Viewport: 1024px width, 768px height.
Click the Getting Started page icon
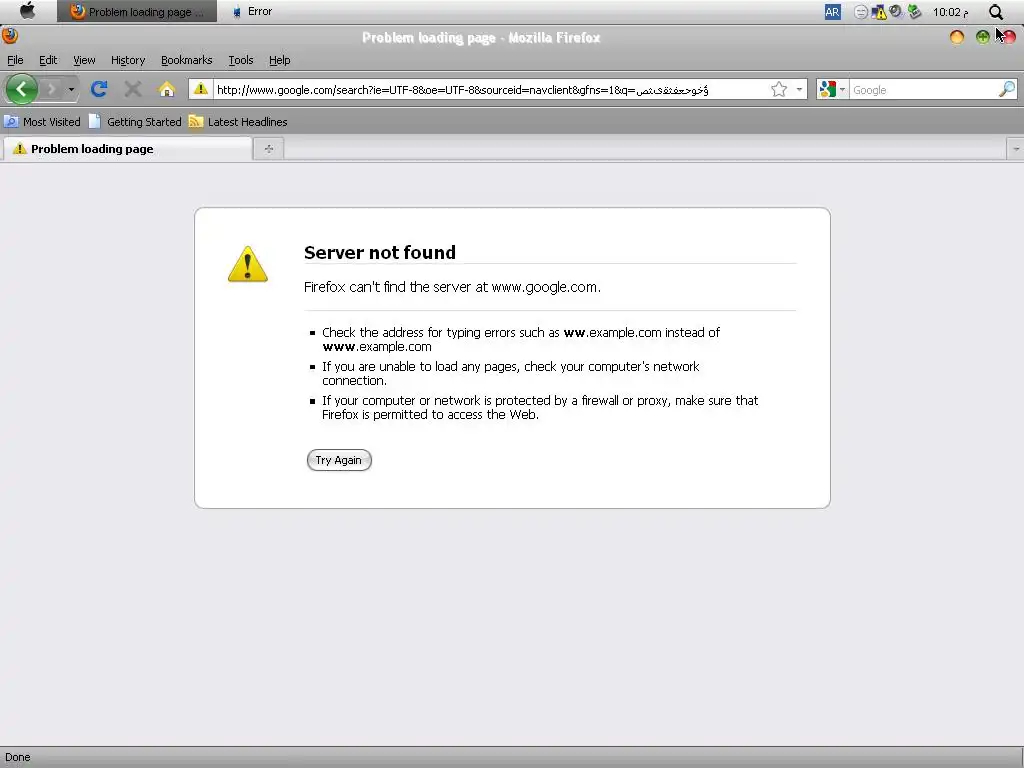click(95, 121)
